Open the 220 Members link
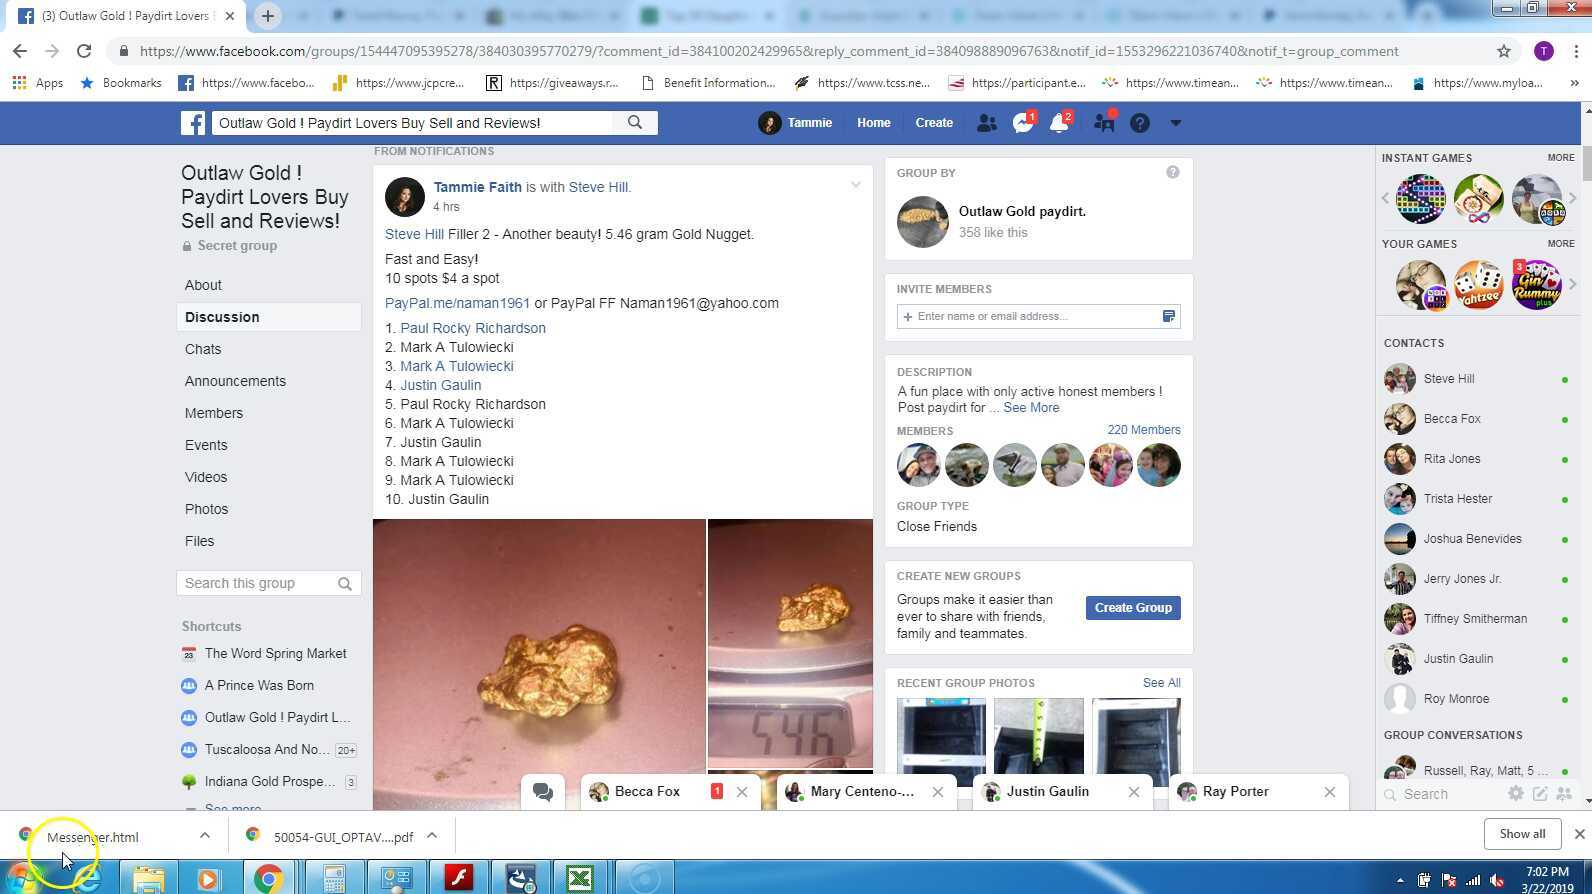Viewport: 1592px width, 894px height. (x=1143, y=430)
